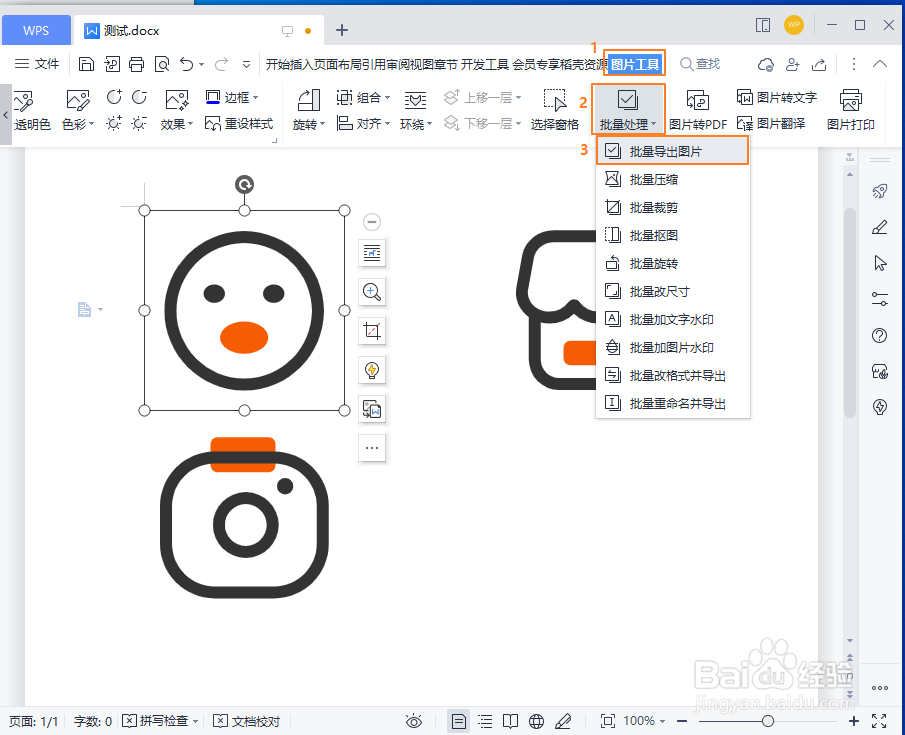The height and width of the screenshot is (735, 905).
Task: Select 批量改格式并导出 menu item
Action: pos(672,375)
